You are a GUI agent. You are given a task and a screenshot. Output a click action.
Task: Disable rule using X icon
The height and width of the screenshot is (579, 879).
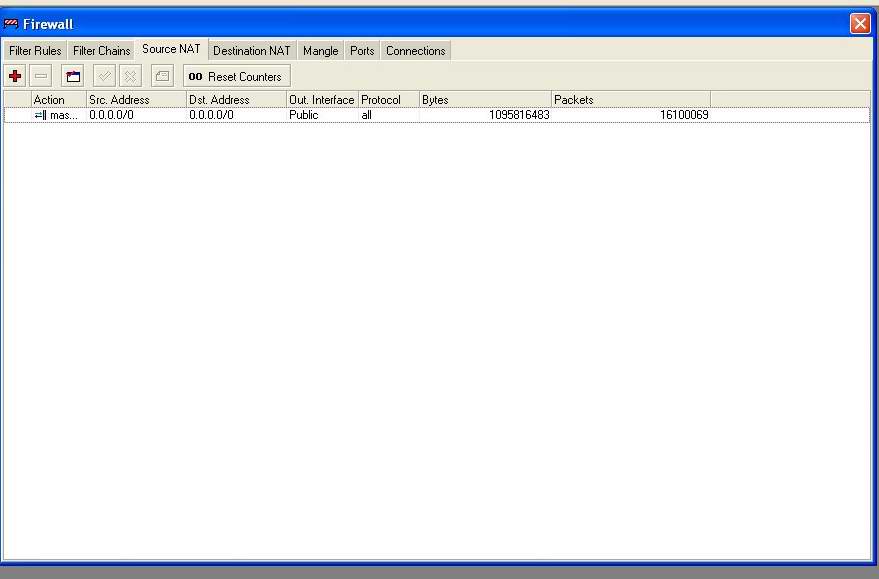[x=130, y=76]
